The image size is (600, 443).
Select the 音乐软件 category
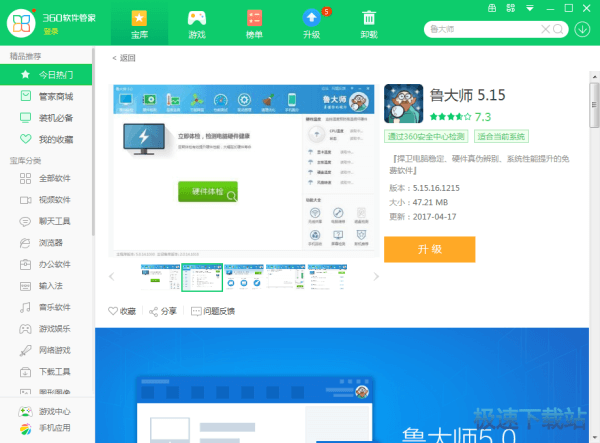[46, 307]
